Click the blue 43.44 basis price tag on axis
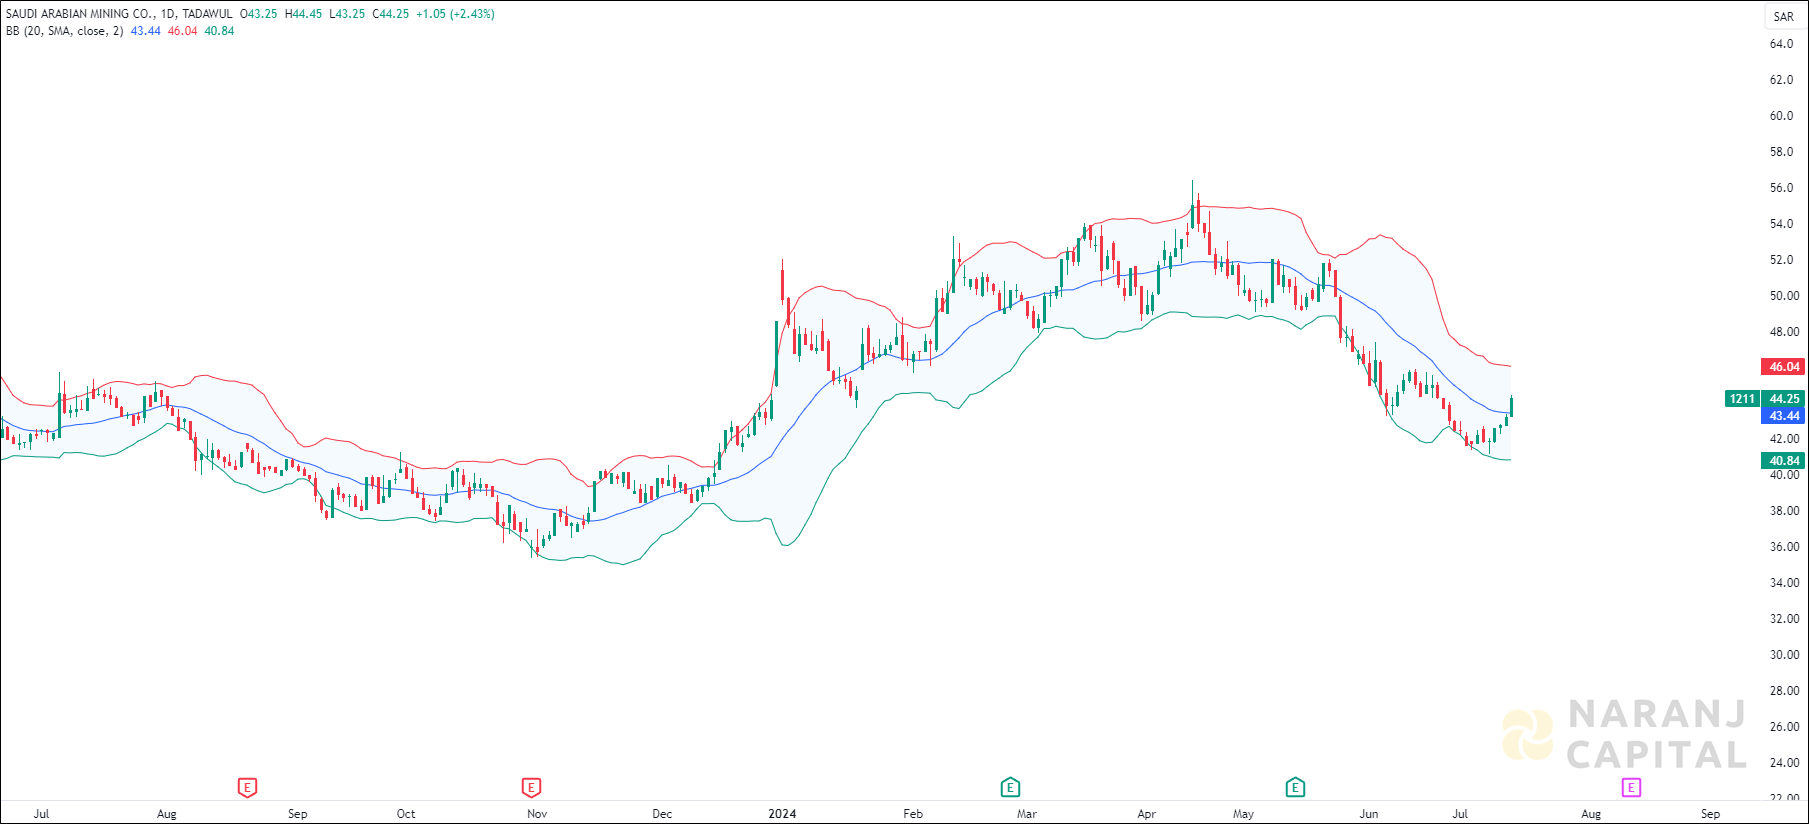The height and width of the screenshot is (824, 1809). pos(1784,416)
